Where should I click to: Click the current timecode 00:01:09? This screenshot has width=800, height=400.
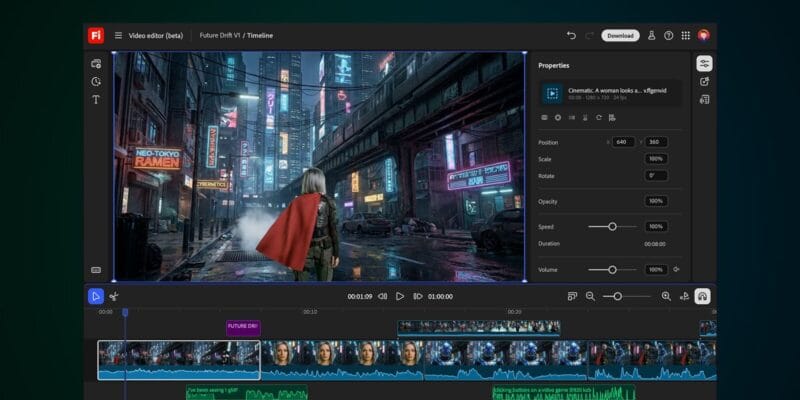coord(360,296)
